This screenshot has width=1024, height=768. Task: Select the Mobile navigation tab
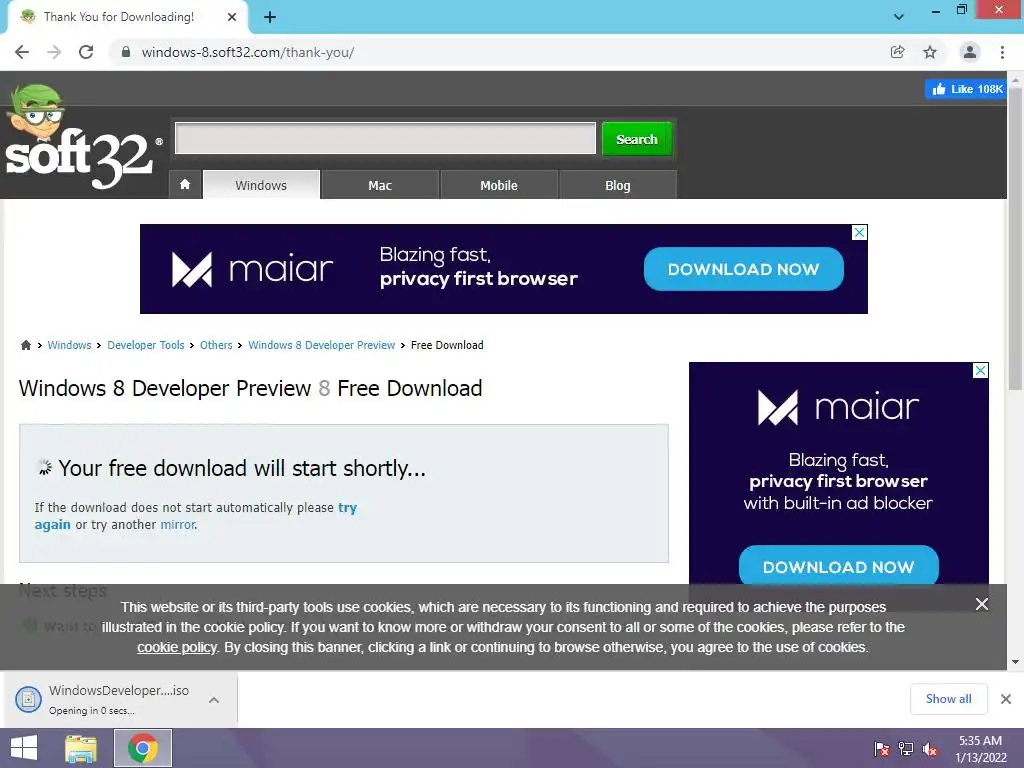point(499,185)
